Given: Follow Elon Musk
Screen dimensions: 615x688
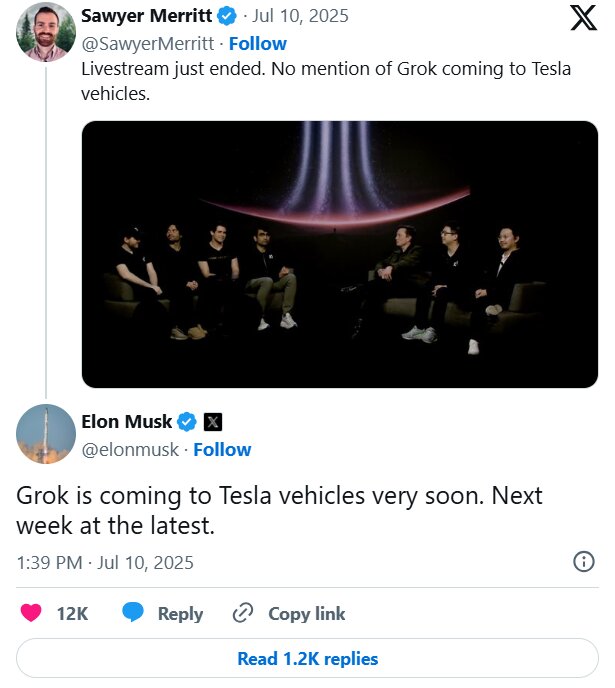Looking at the screenshot, I should click(222, 449).
